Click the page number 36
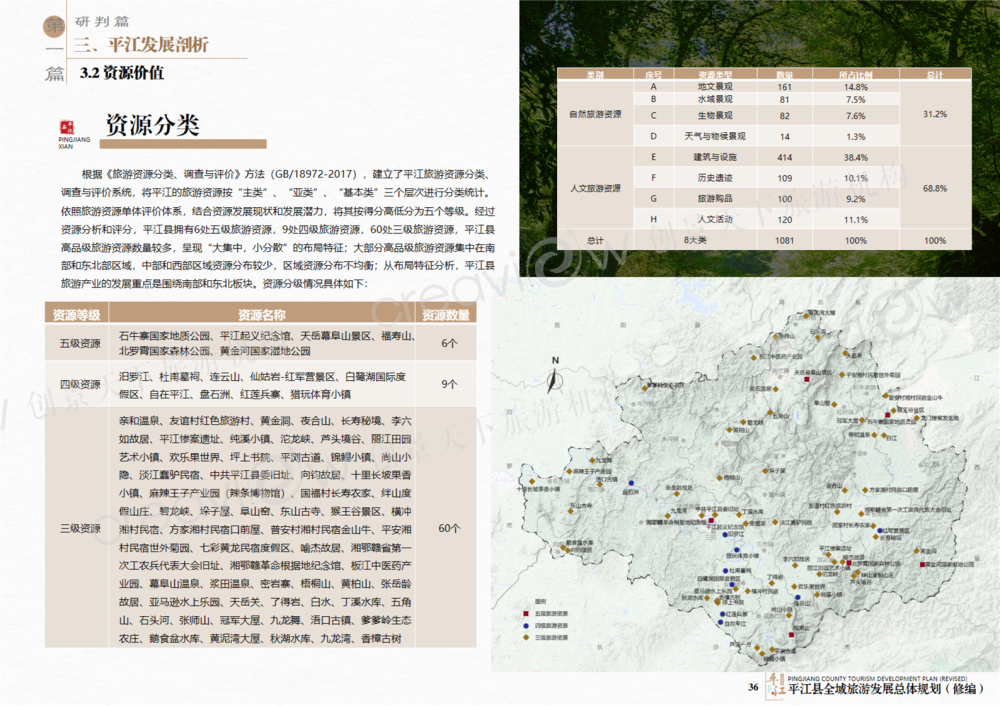Screen dimensions: 1000x706 (753, 687)
